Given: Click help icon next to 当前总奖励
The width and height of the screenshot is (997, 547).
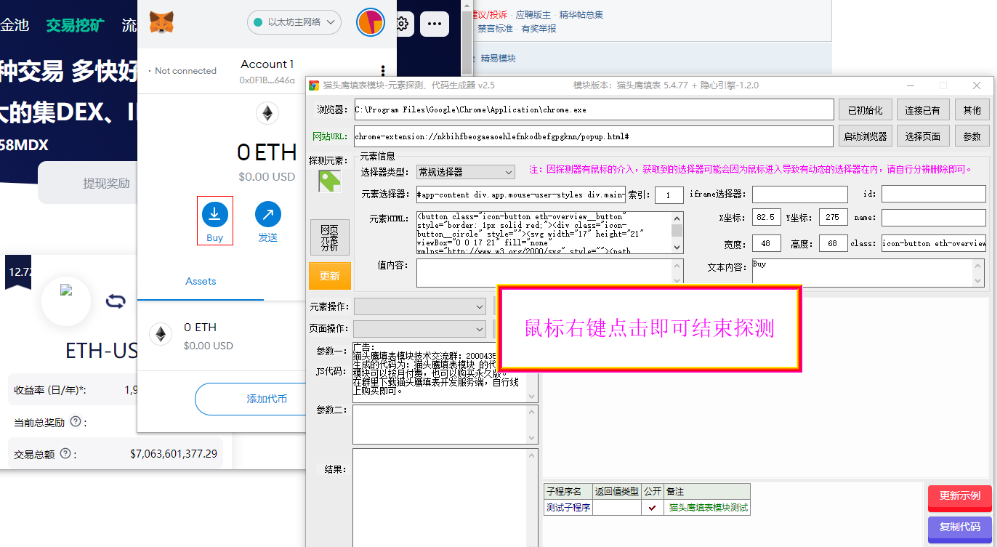Looking at the screenshot, I should click(x=76, y=421).
